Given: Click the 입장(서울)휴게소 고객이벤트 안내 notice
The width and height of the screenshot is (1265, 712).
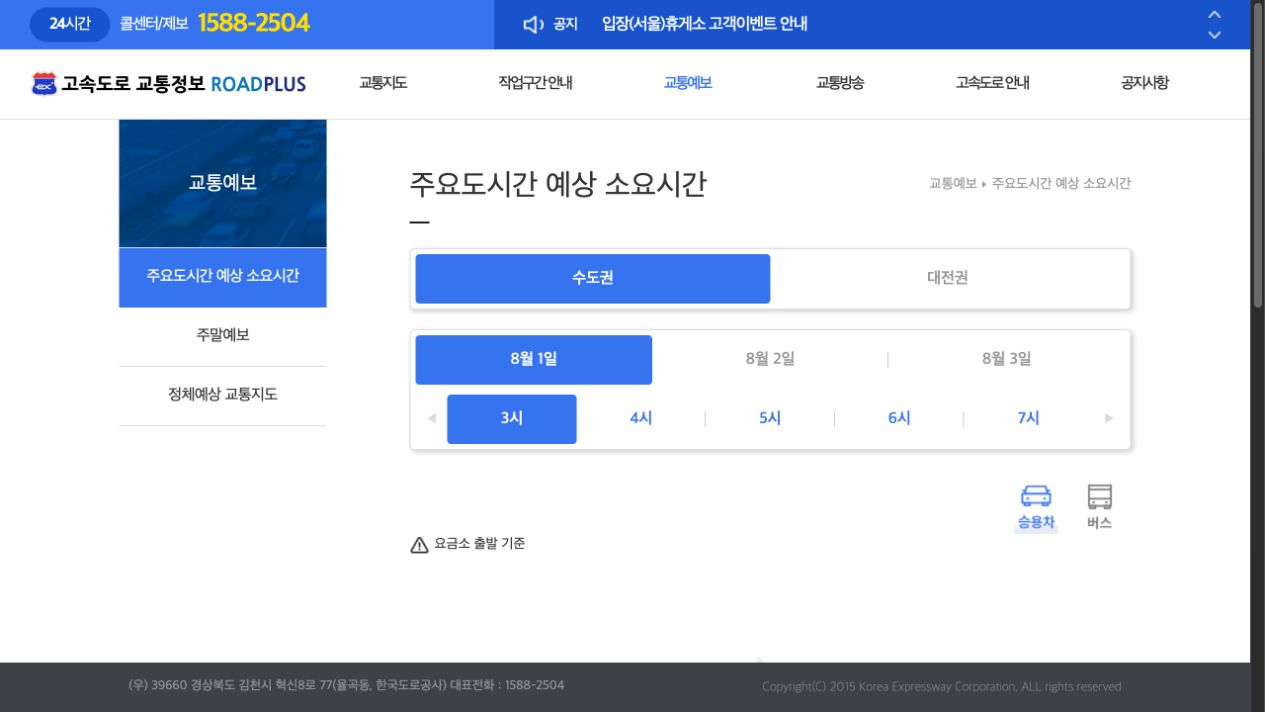Looking at the screenshot, I should coord(704,24).
